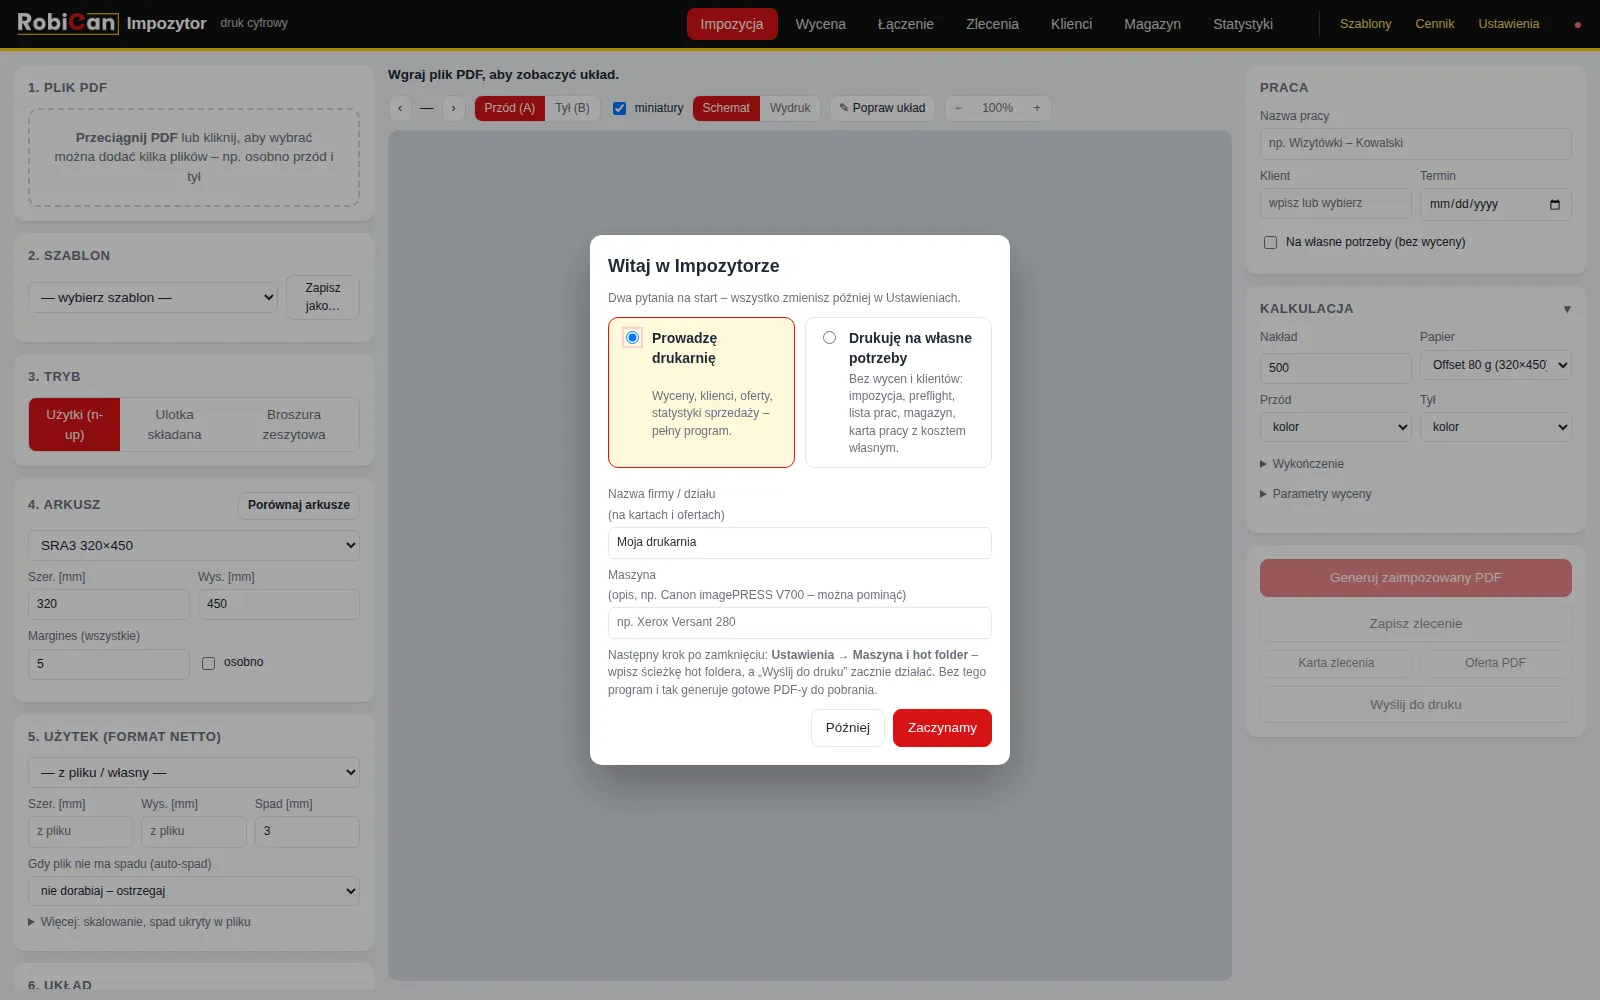Open the Termin date picker calendar icon
Viewport: 1600px width, 1000px height.
click(x=1555, y=204)
